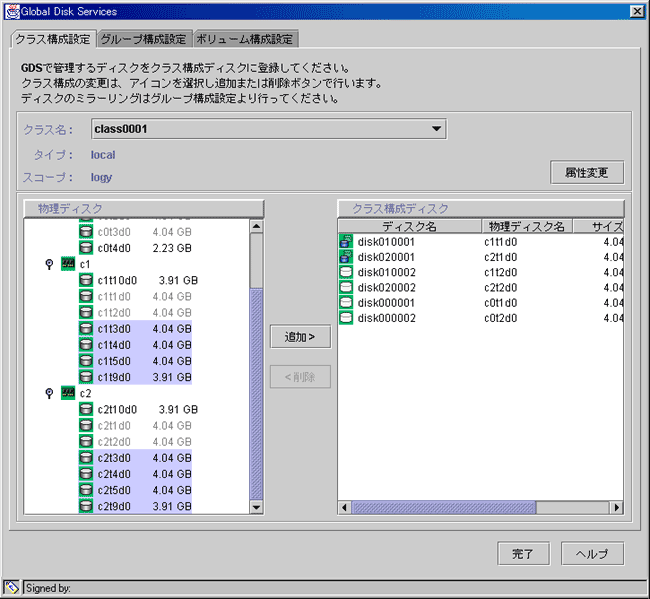
Task: Select the disk icon for disk010002
Action: 346,272
